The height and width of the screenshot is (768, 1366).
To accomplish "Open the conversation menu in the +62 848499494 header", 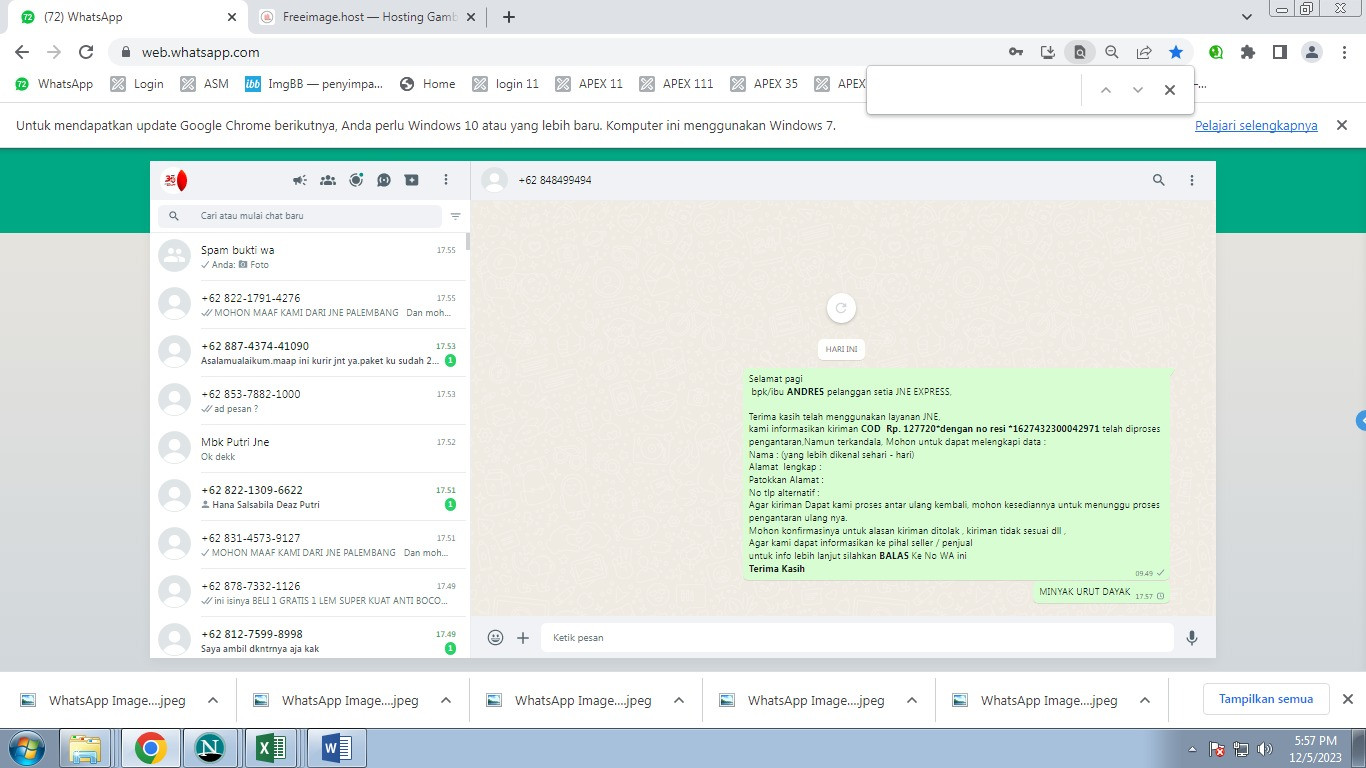I will (1192, 180).
